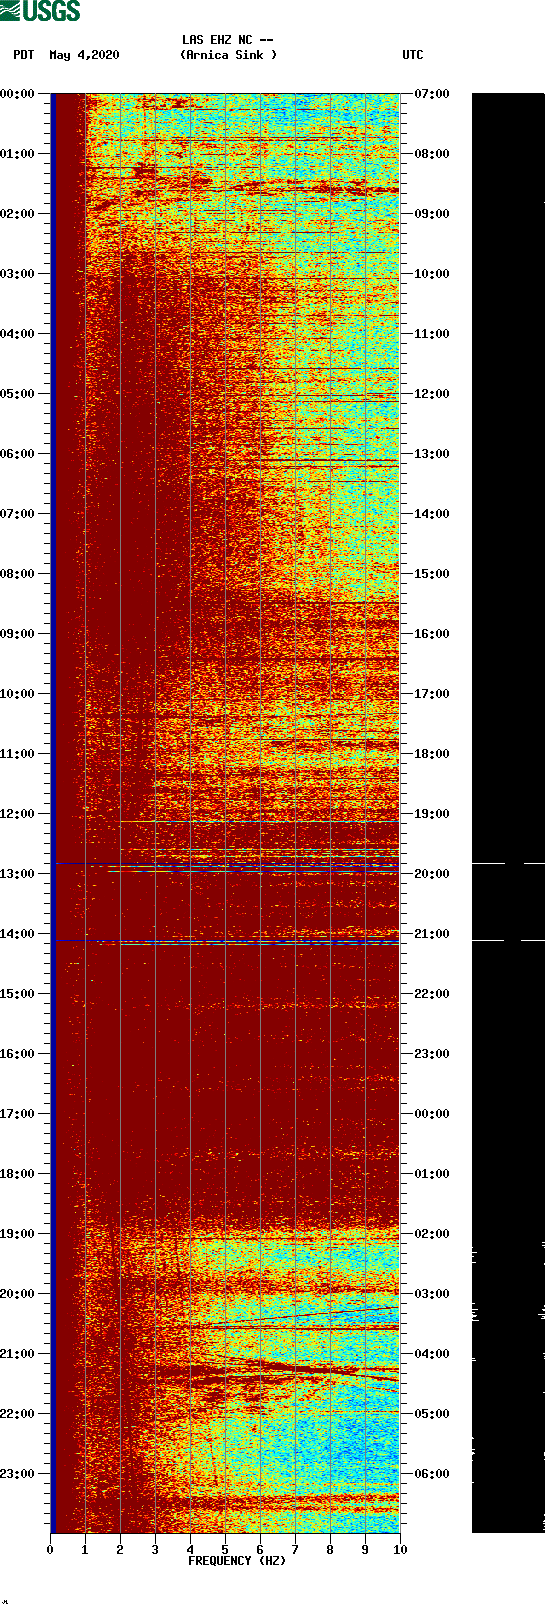Click the PDT timezone header label
The height and width of the screenshot is (1613, 552).
pos(24,55)
